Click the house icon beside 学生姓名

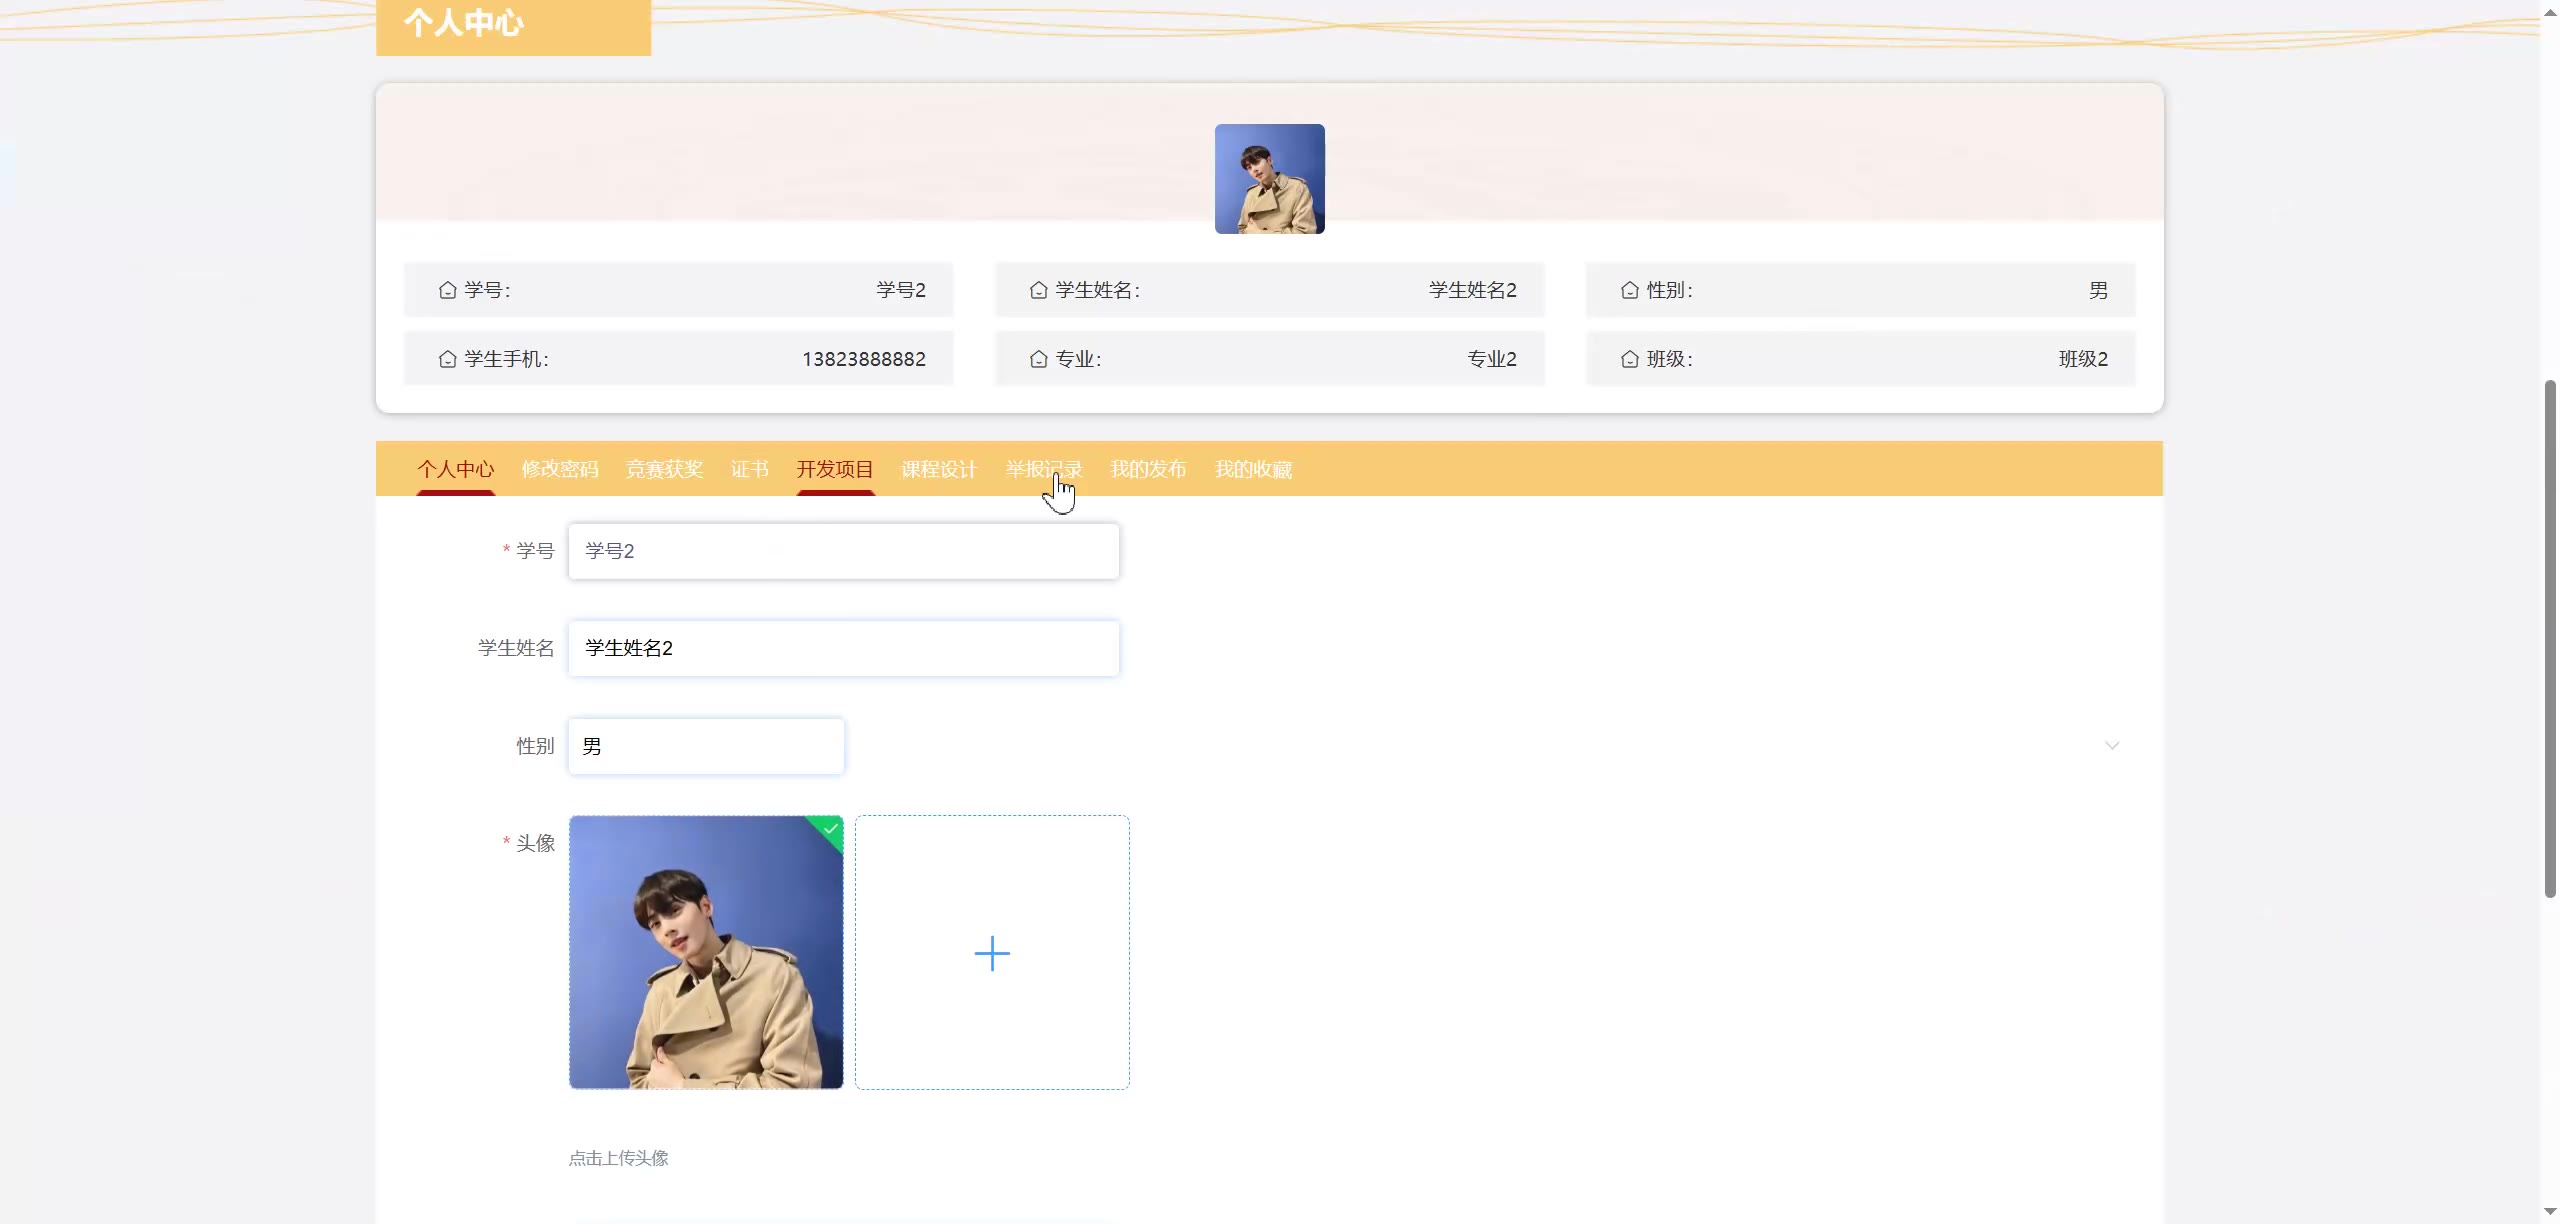pyautogui.click(x=1038, y=290)
